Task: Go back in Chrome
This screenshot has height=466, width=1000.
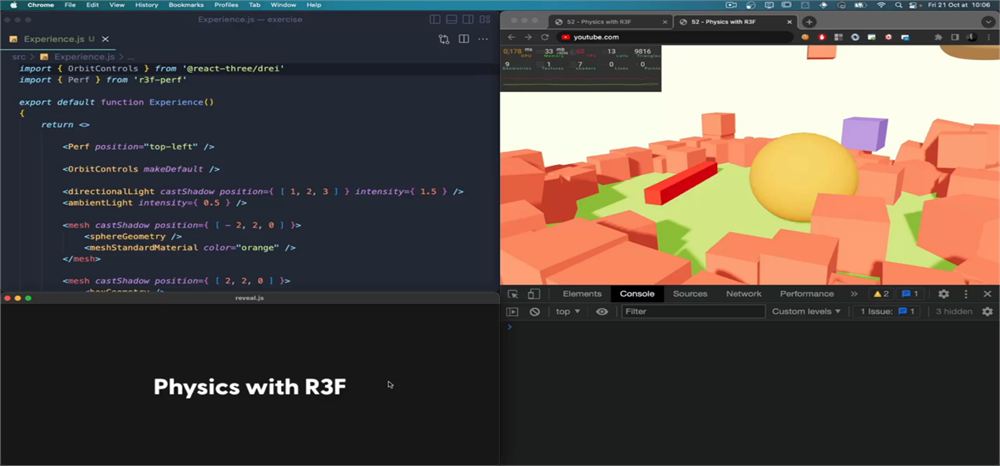Action: (x=511, y=37)
